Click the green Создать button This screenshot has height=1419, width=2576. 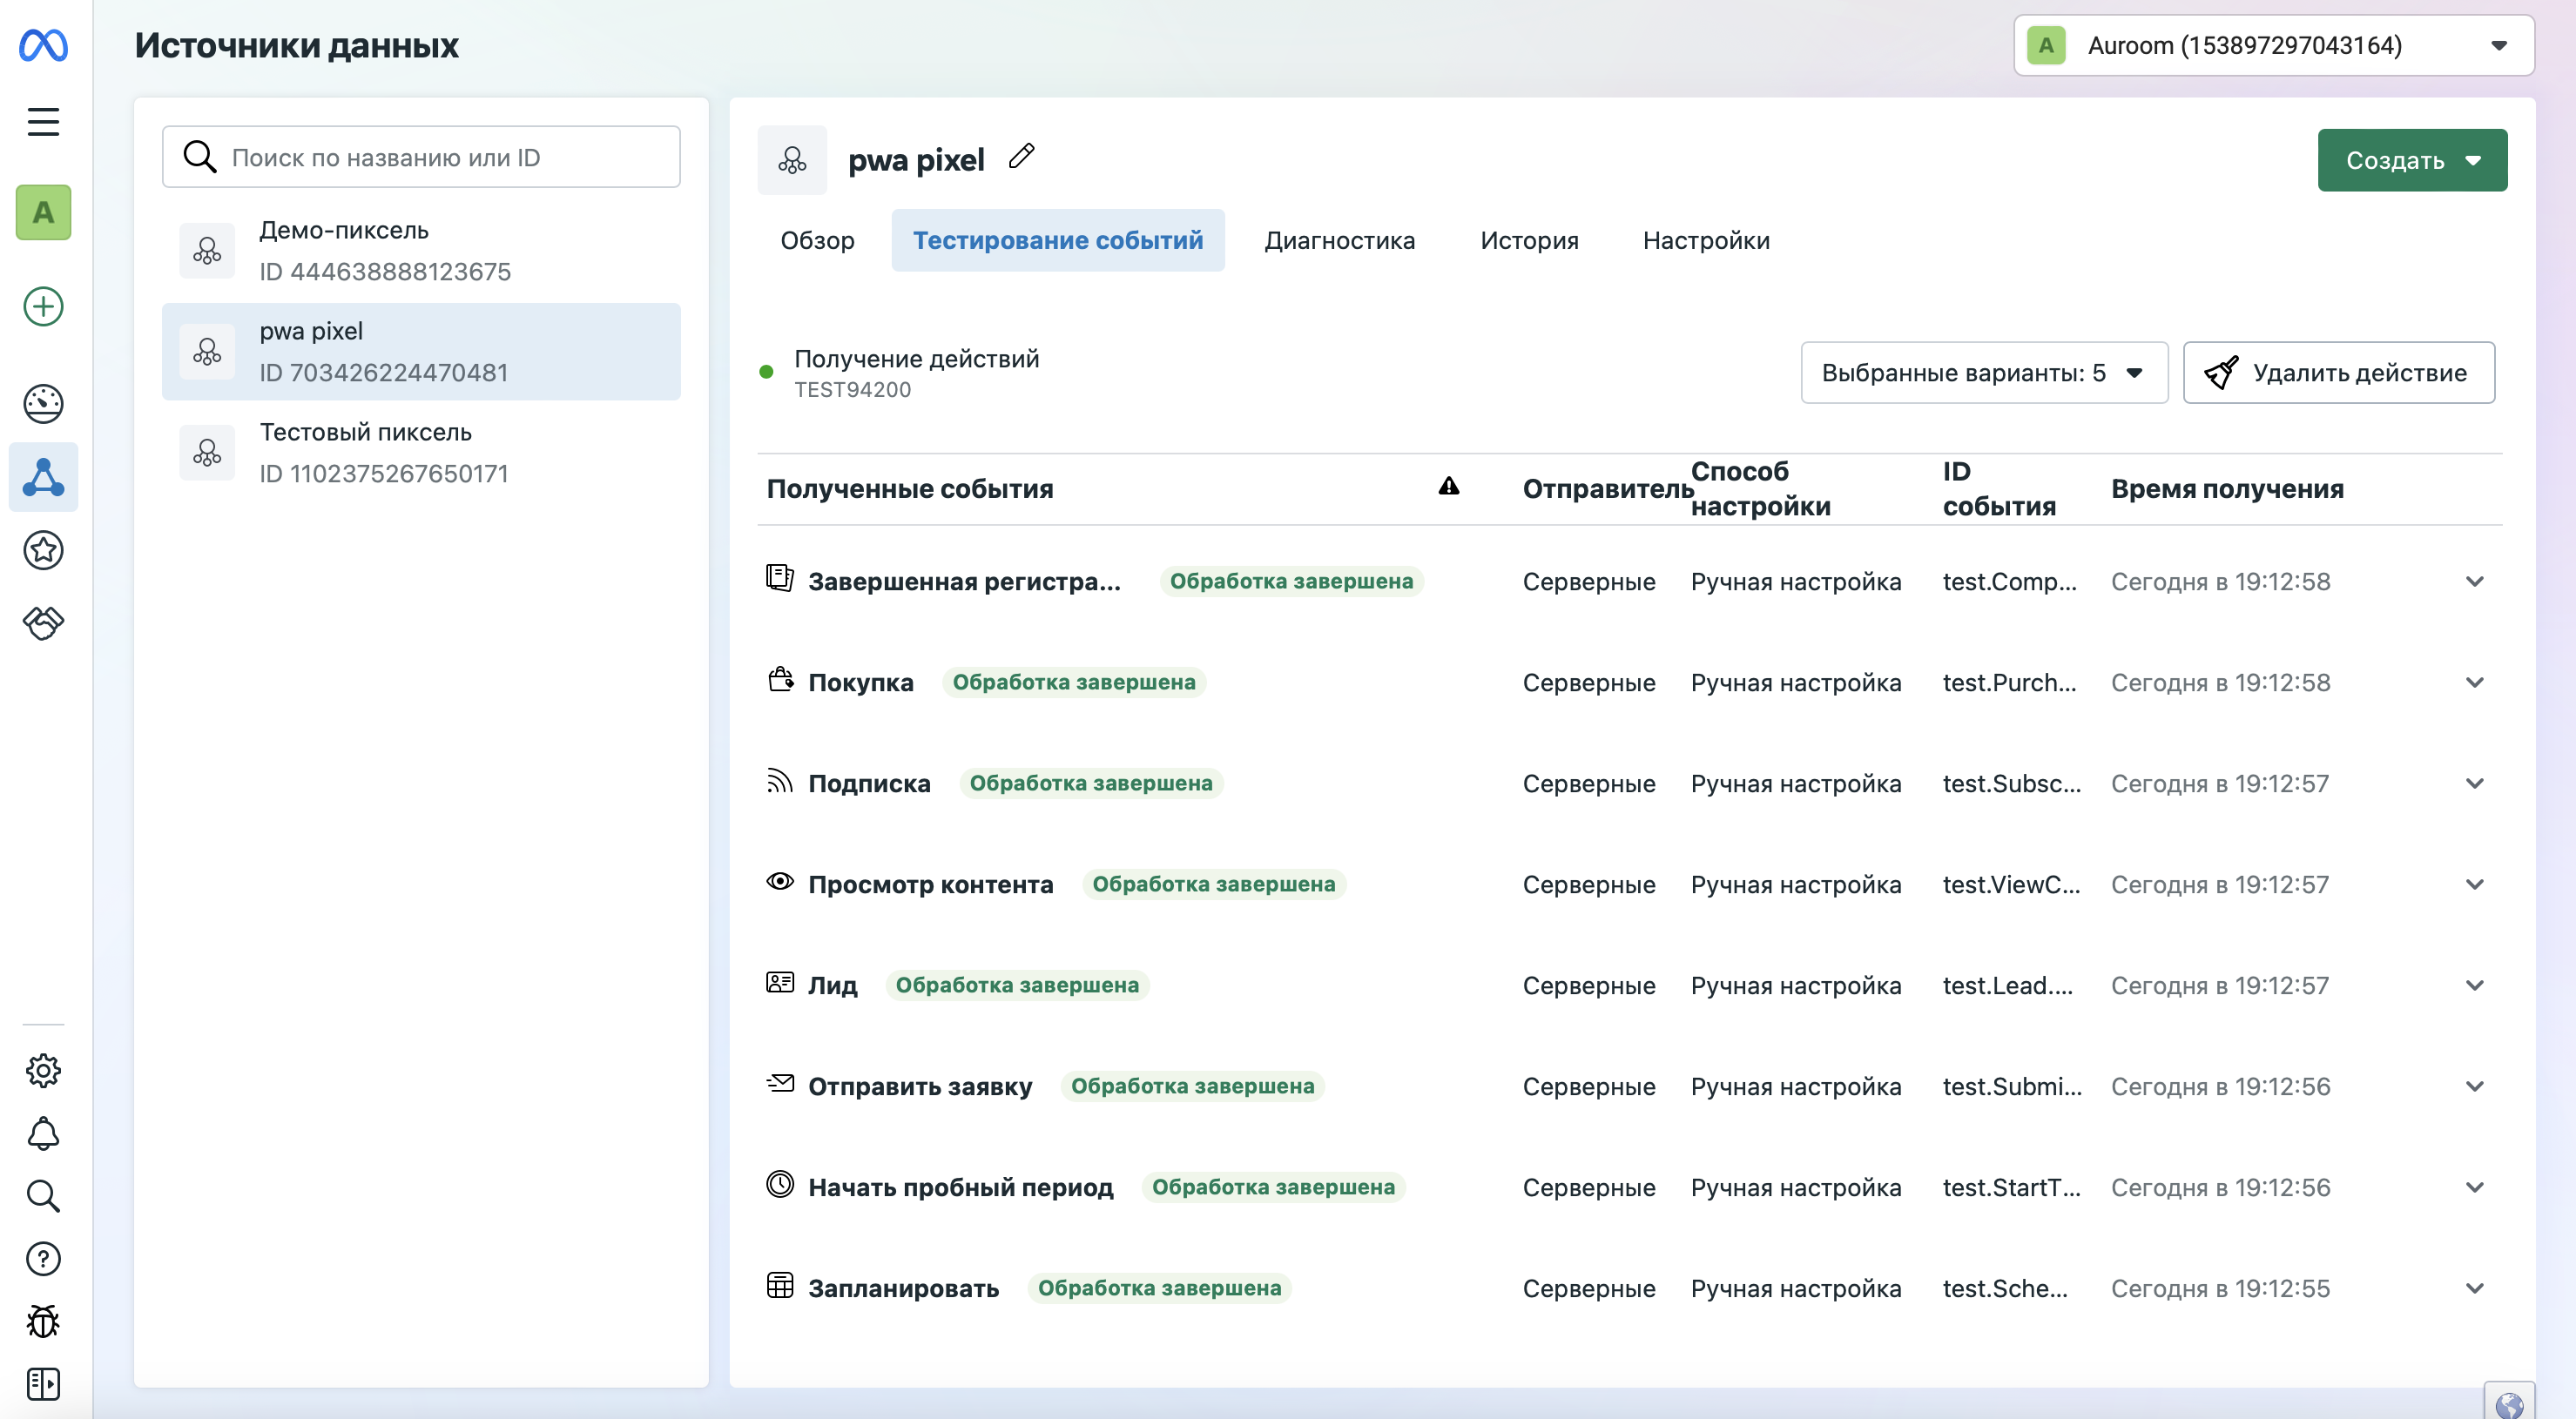[x=2411, y=160]
